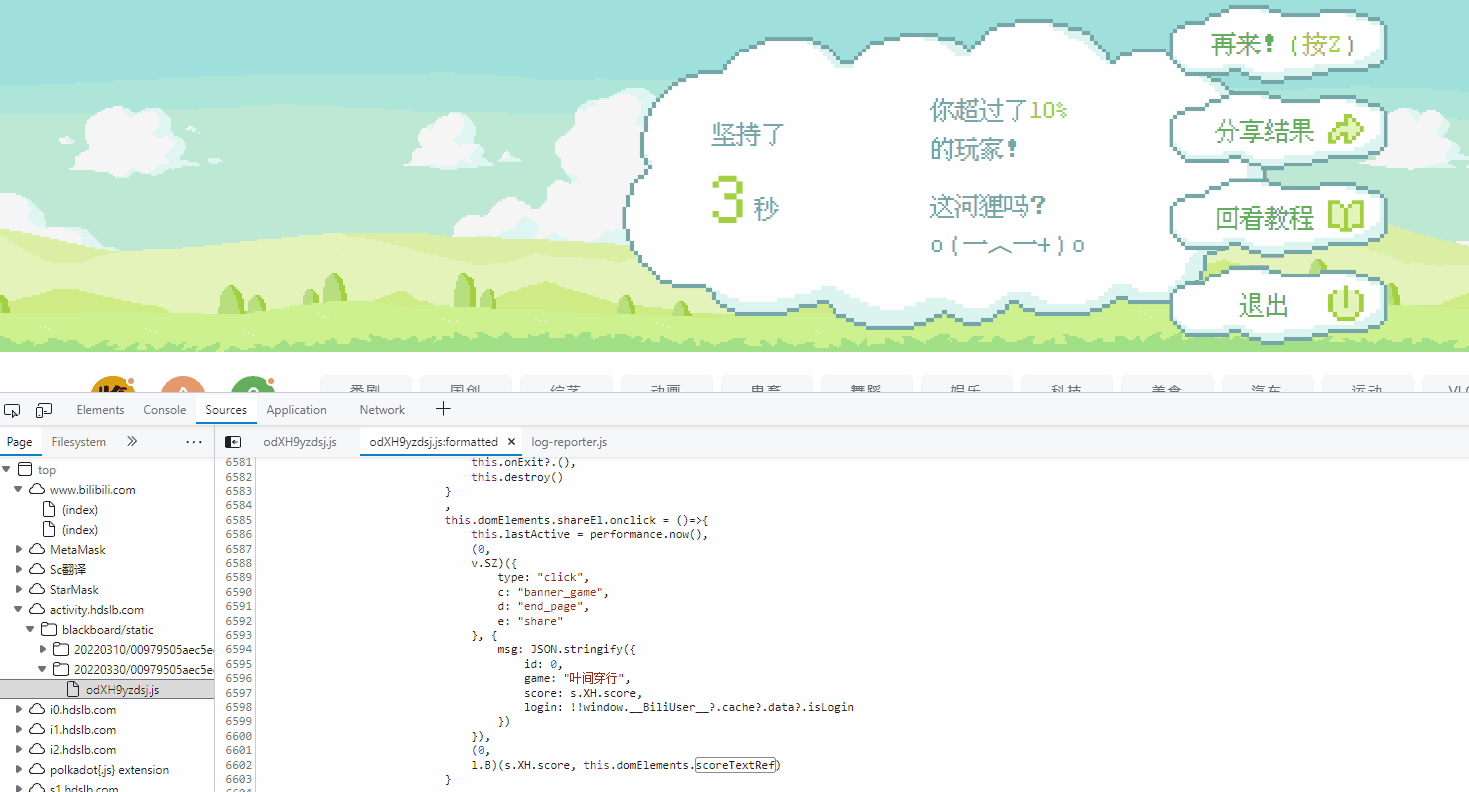1469x792 pixels.
Task: Click the » chevron to show hidden navigator tabs
Action: click(131, 441)
